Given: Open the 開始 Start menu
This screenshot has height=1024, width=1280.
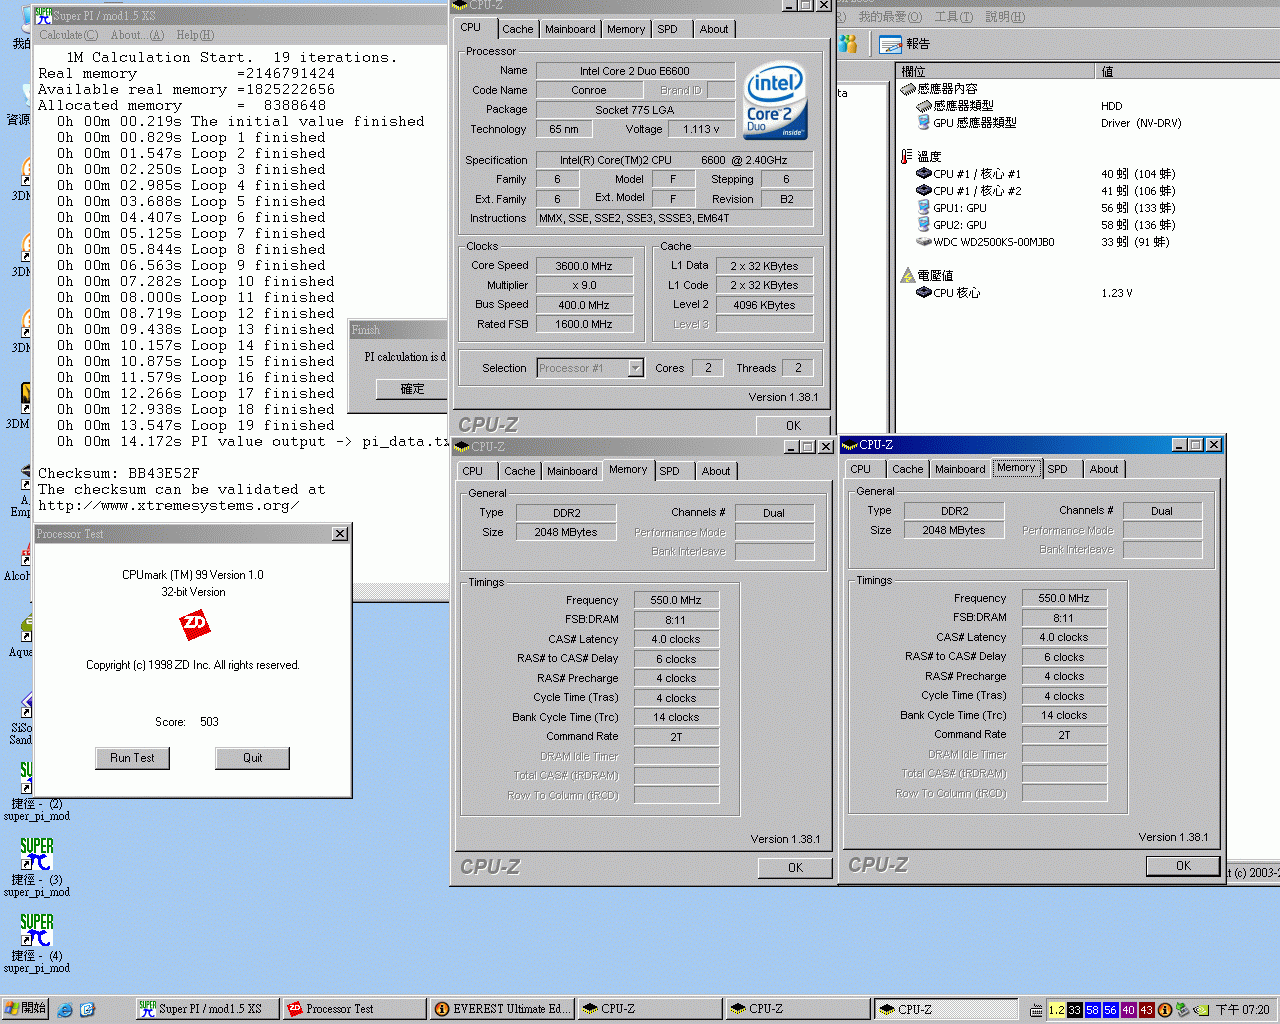Looking at the screenshot, I should point(25,1009).
